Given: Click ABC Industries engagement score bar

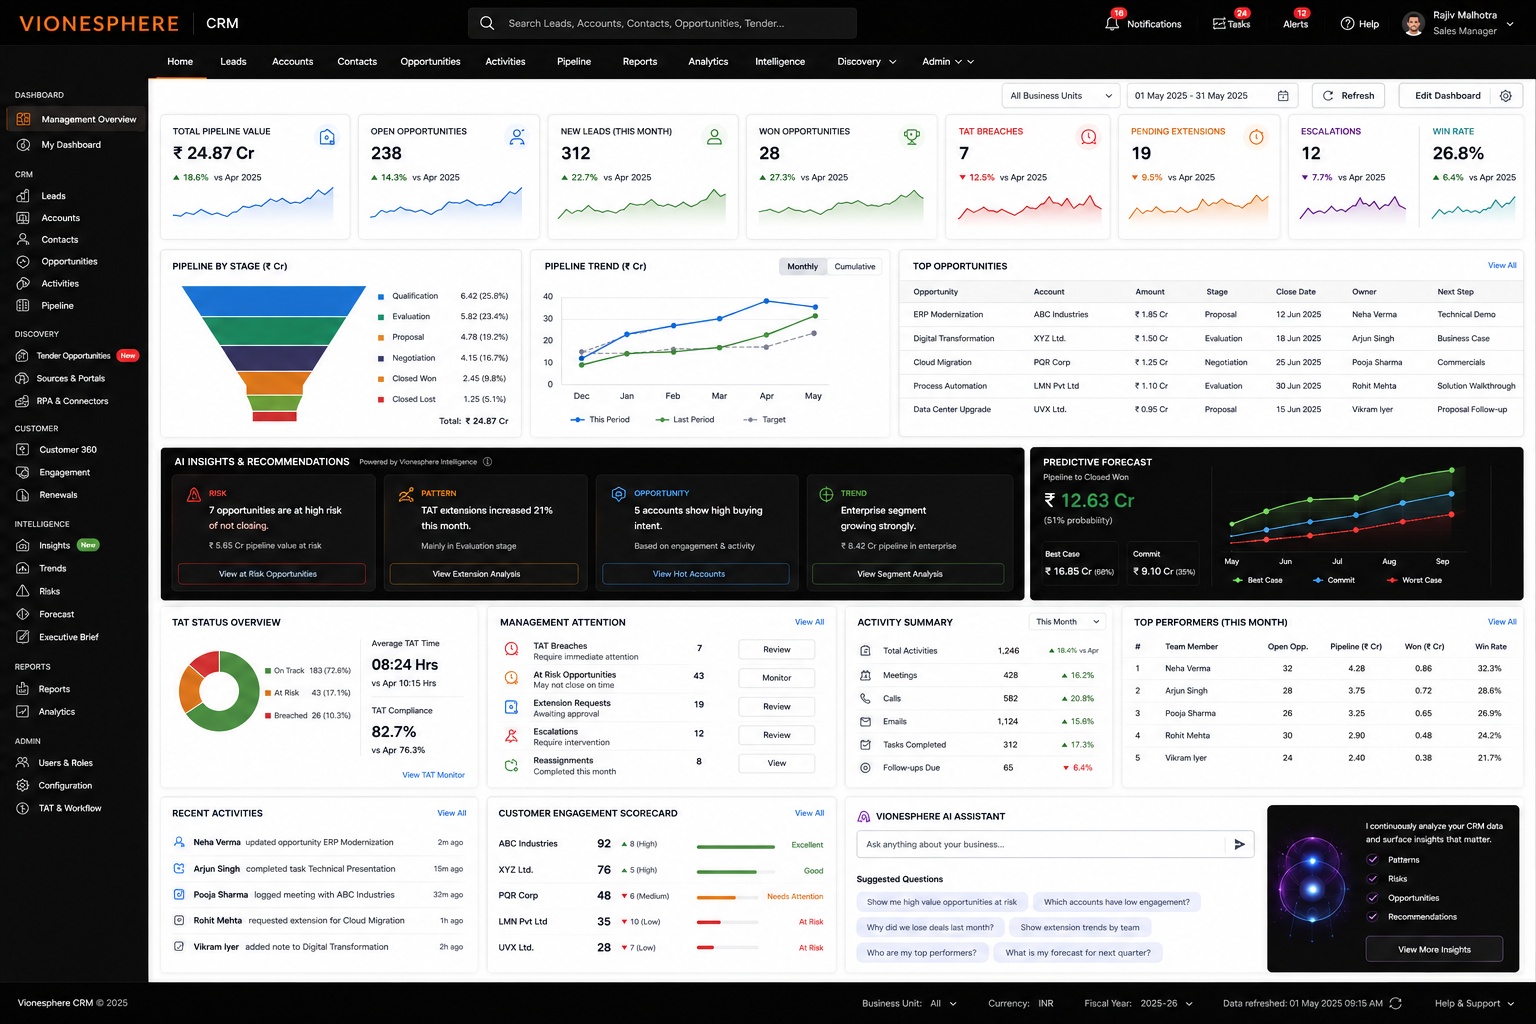Looking at the screenshot, I should (735, 845).
